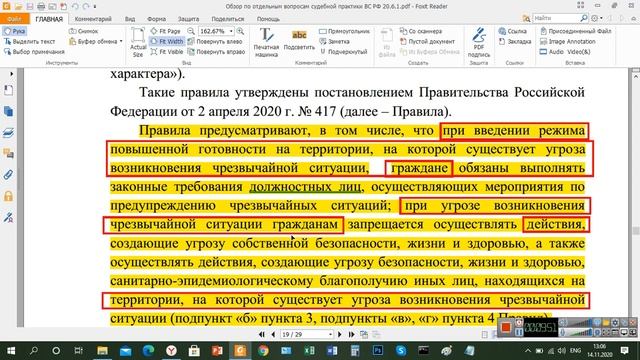
Task: Follow the underlined 'должностных лиц' link
Action: 305,187
